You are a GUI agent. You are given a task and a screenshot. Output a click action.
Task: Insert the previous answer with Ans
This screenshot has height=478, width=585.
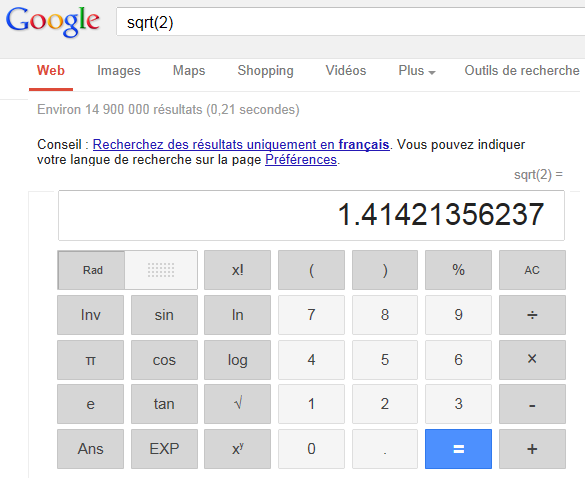[90, 449]
